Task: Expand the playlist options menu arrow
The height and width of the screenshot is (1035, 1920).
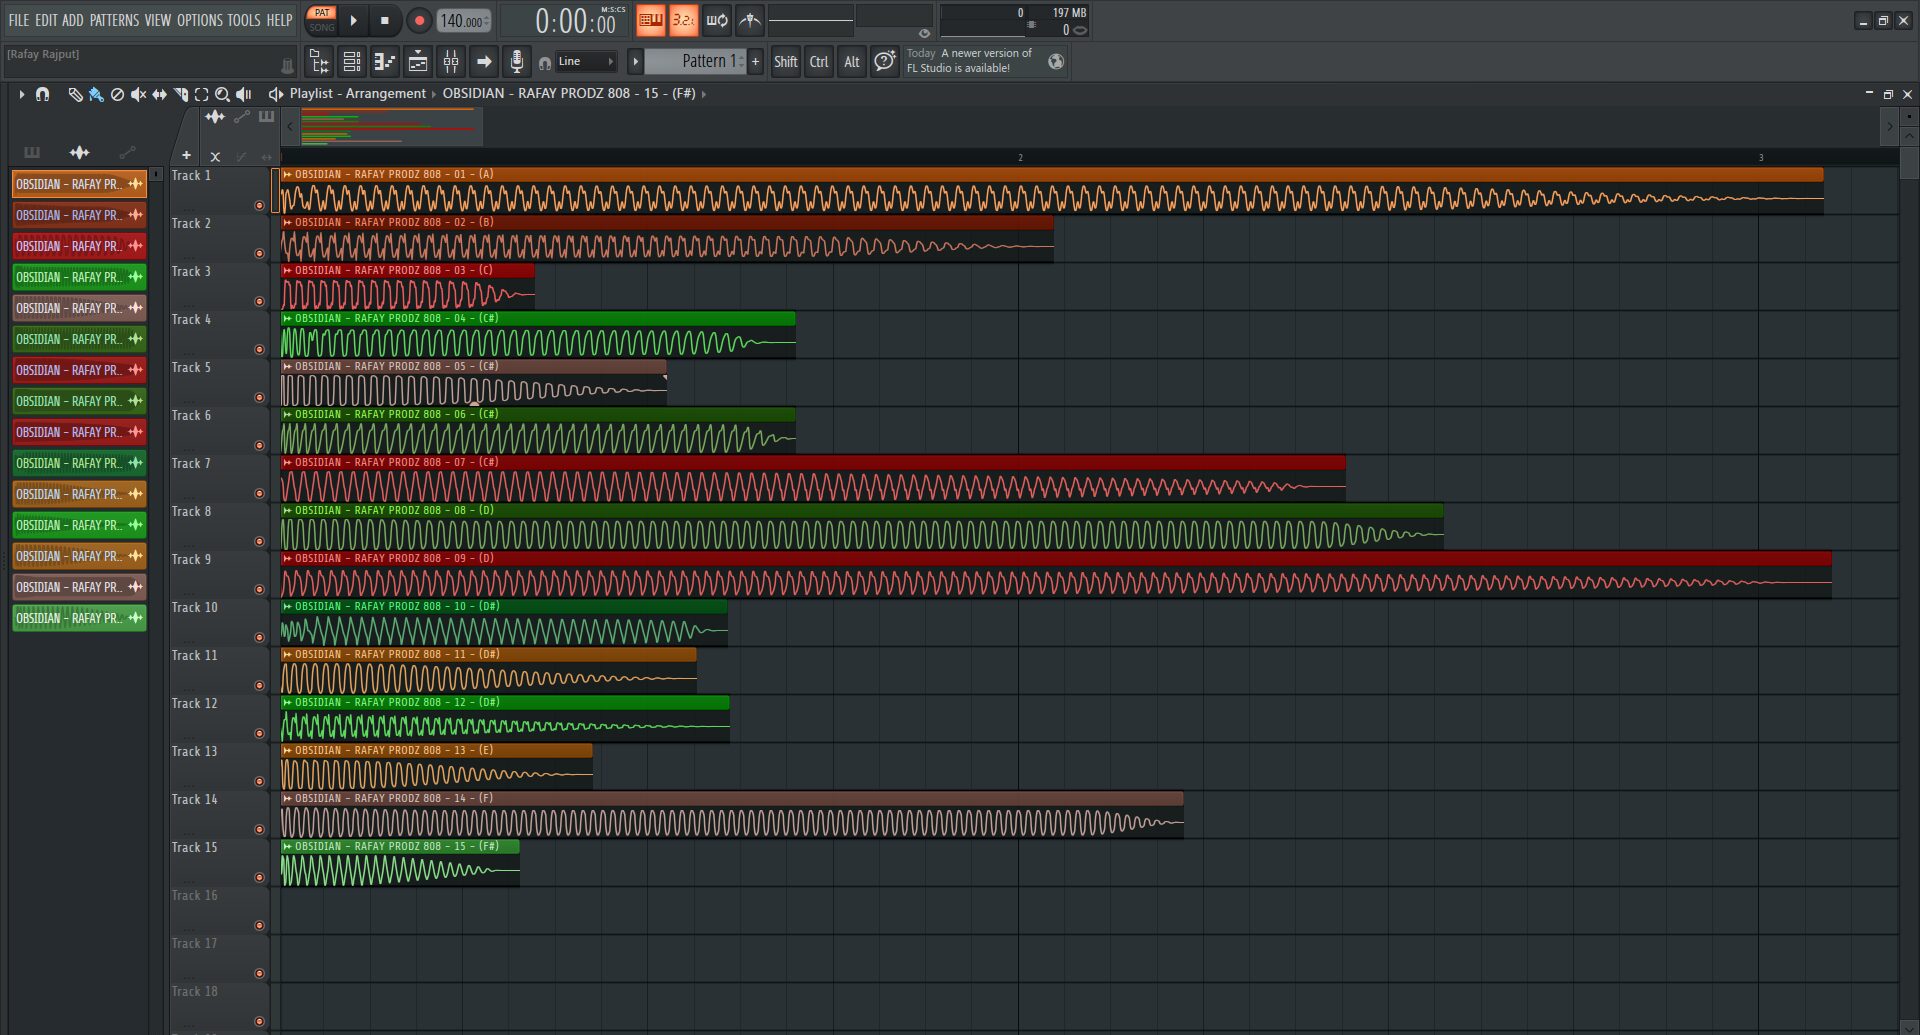Action: coord(21,94)
